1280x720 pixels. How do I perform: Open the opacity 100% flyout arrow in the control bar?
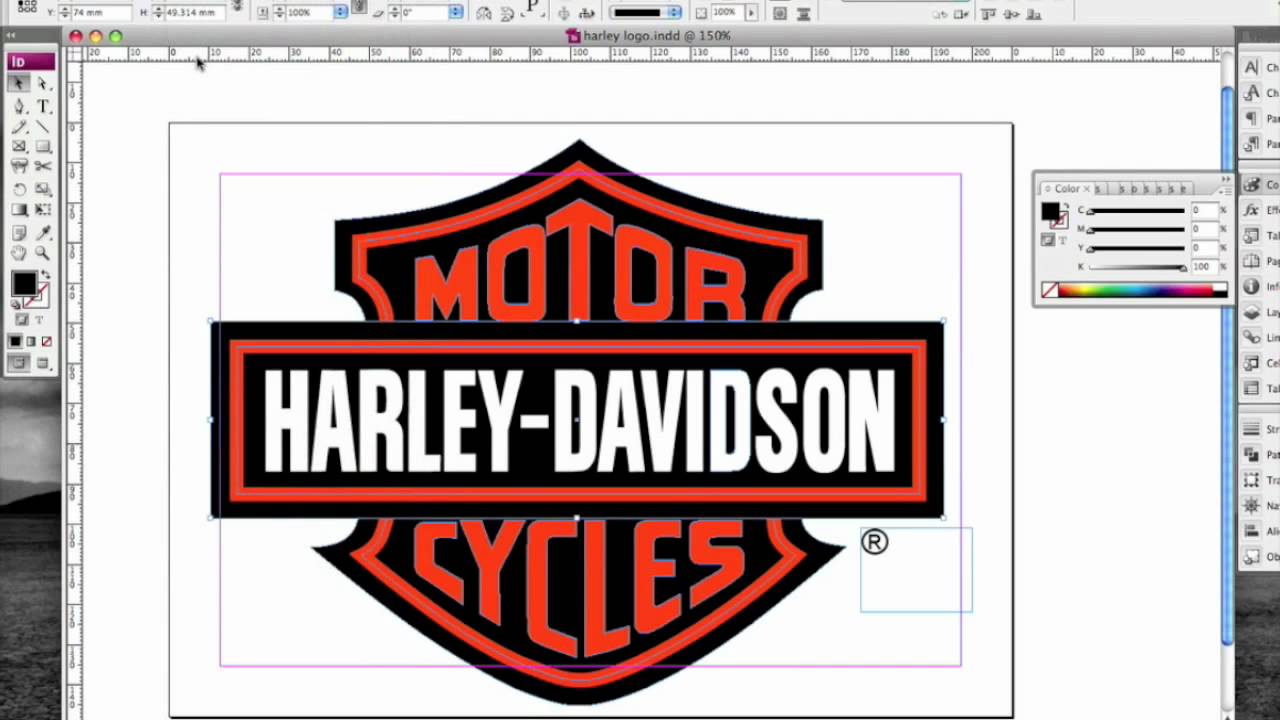point(752,12)
